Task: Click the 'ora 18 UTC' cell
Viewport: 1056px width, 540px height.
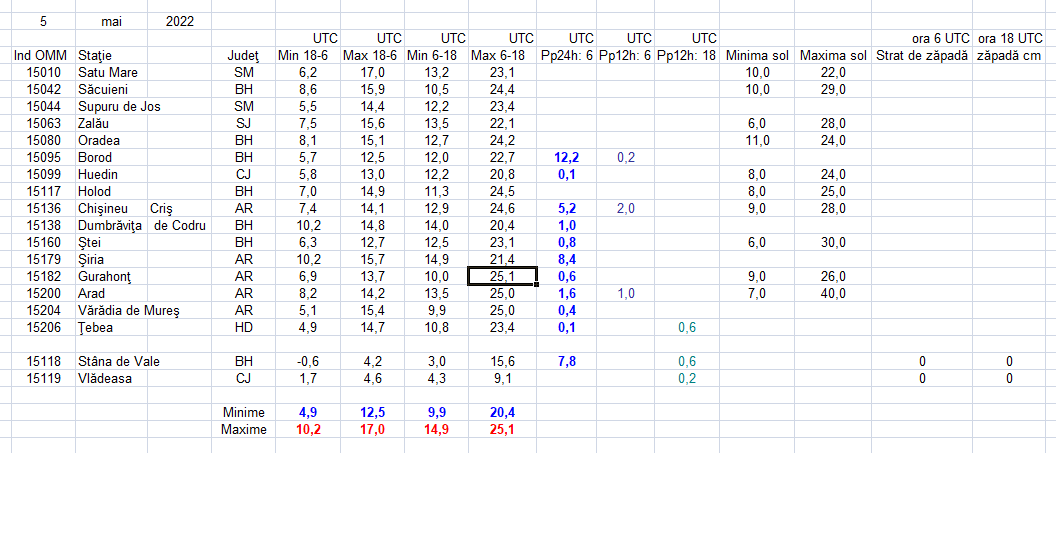Action: click(1009, 38)
